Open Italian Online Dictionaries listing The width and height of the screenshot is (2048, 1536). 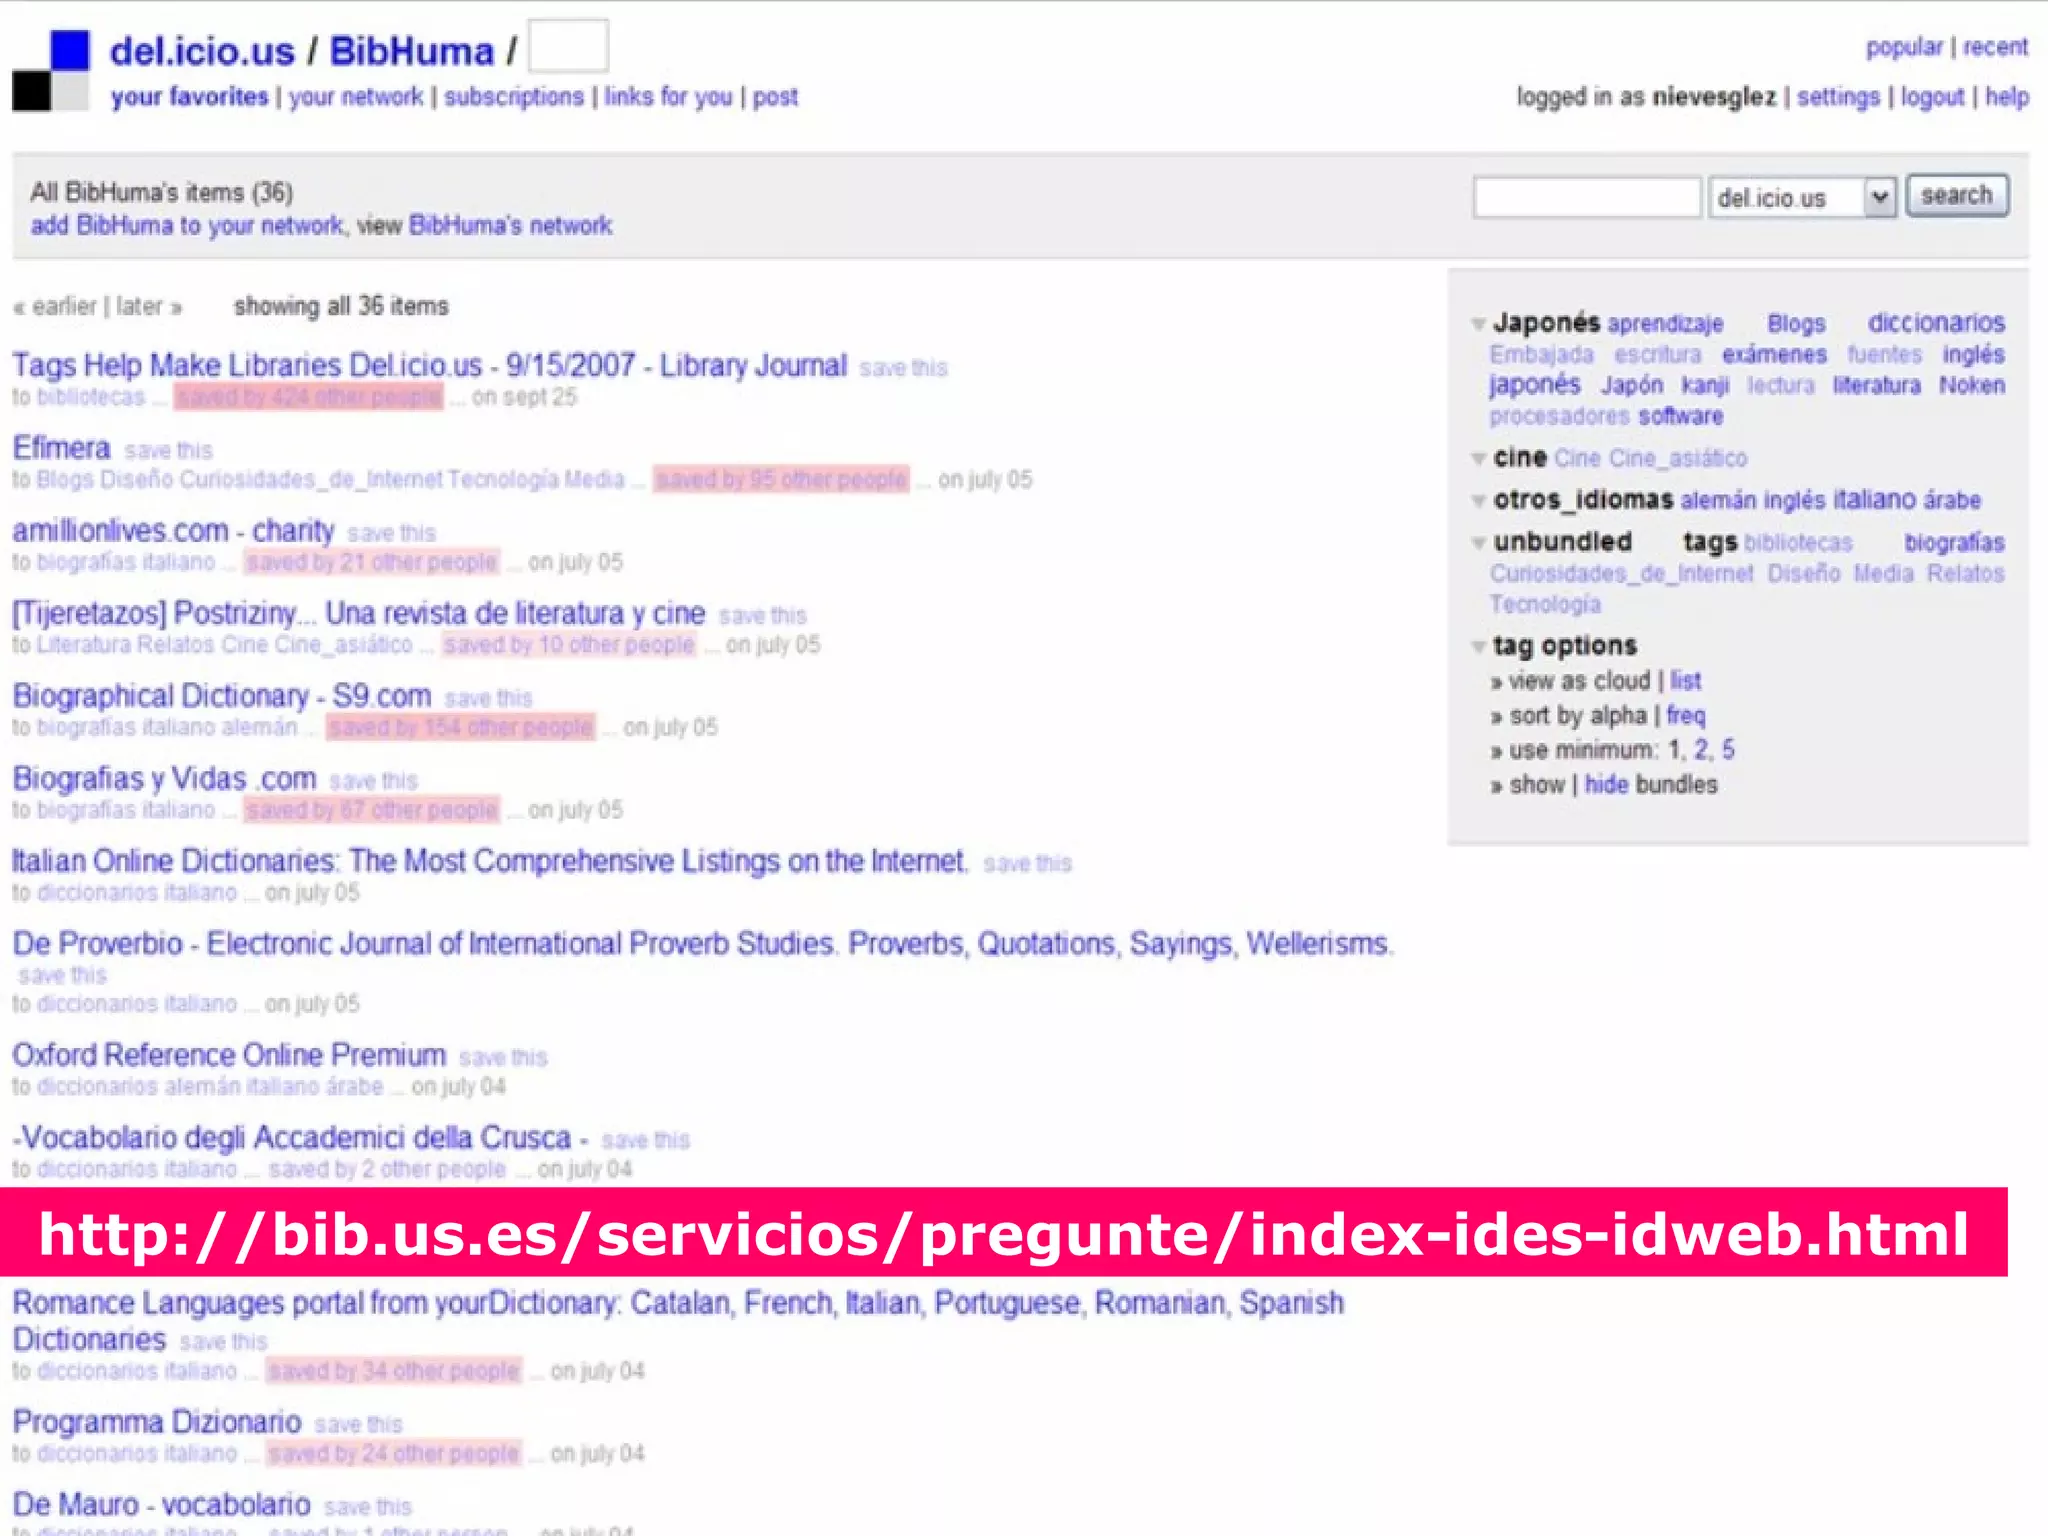click(x=489, y=861)
